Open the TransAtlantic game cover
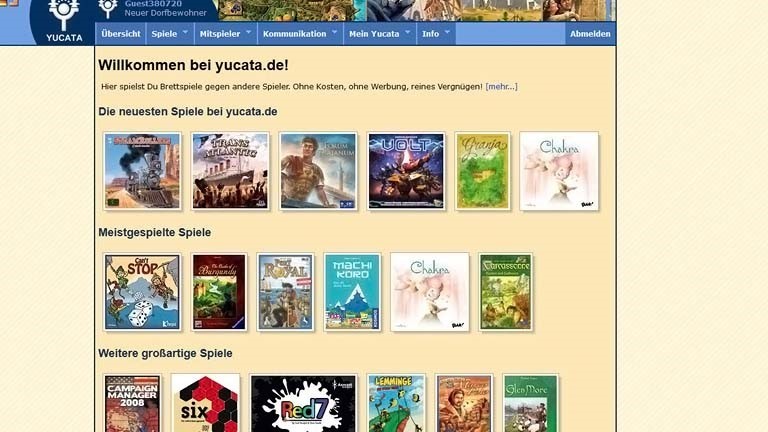The width and height of the screenshot is (768, 432). coord(230,171)
